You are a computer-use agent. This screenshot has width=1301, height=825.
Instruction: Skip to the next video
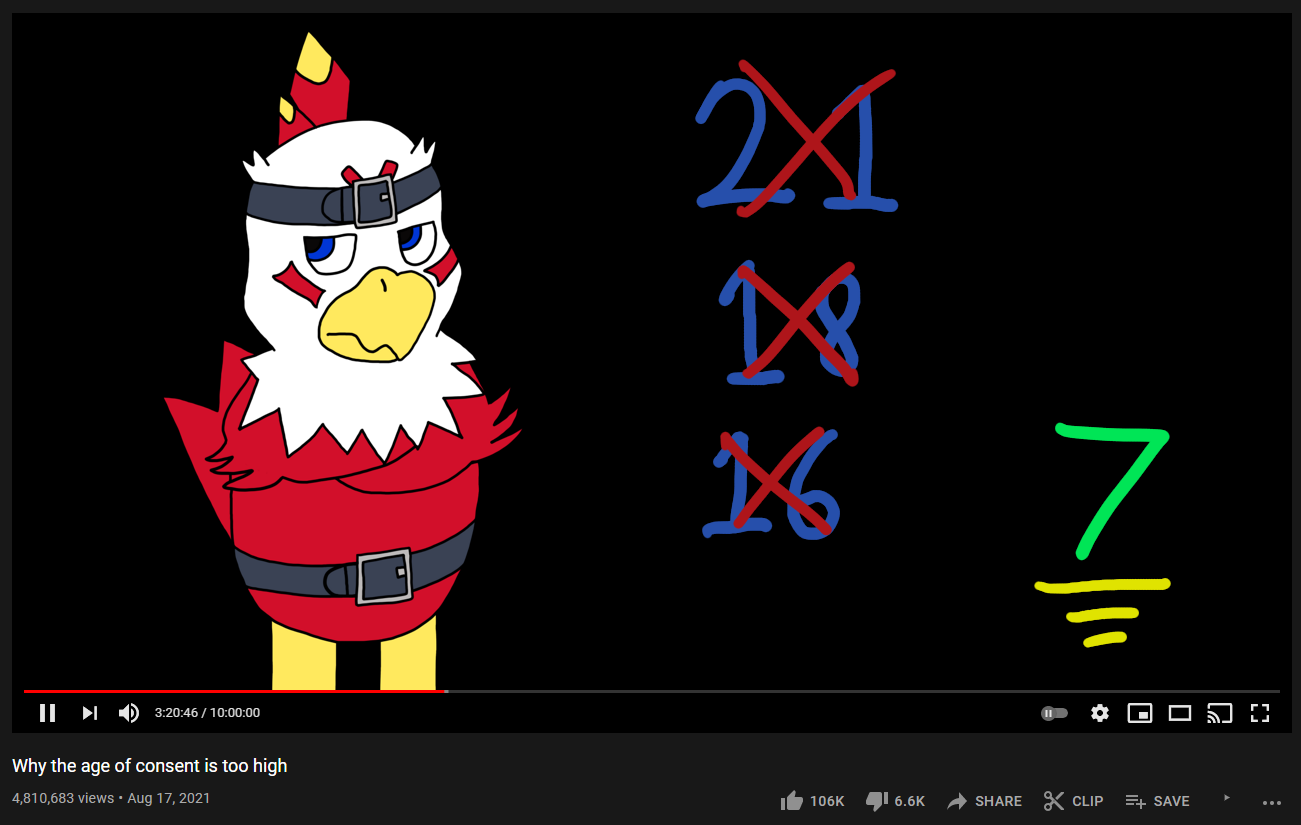point(90,713)
